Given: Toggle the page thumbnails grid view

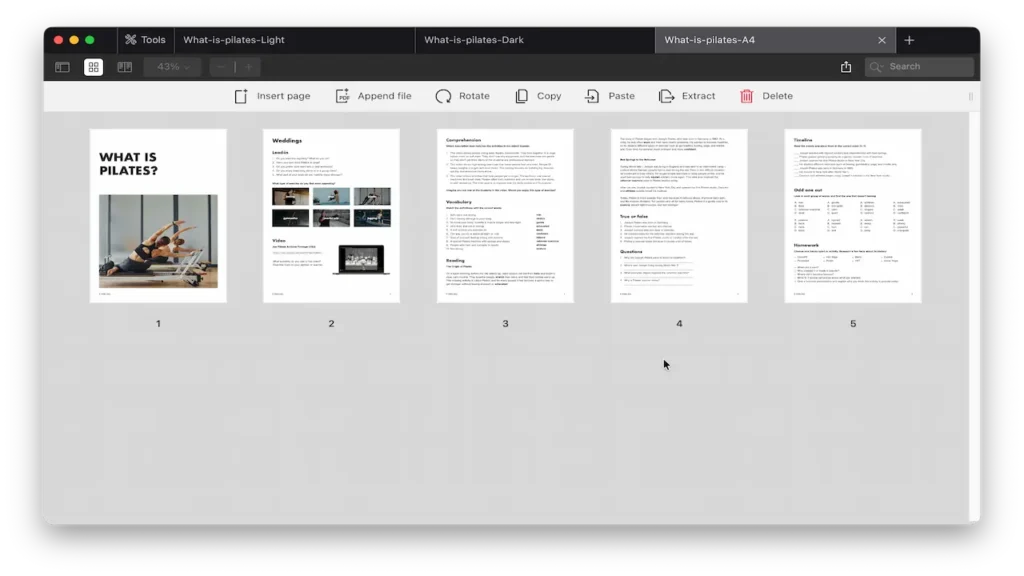Looking at the screenshot, I should click(x=93, y=67).
